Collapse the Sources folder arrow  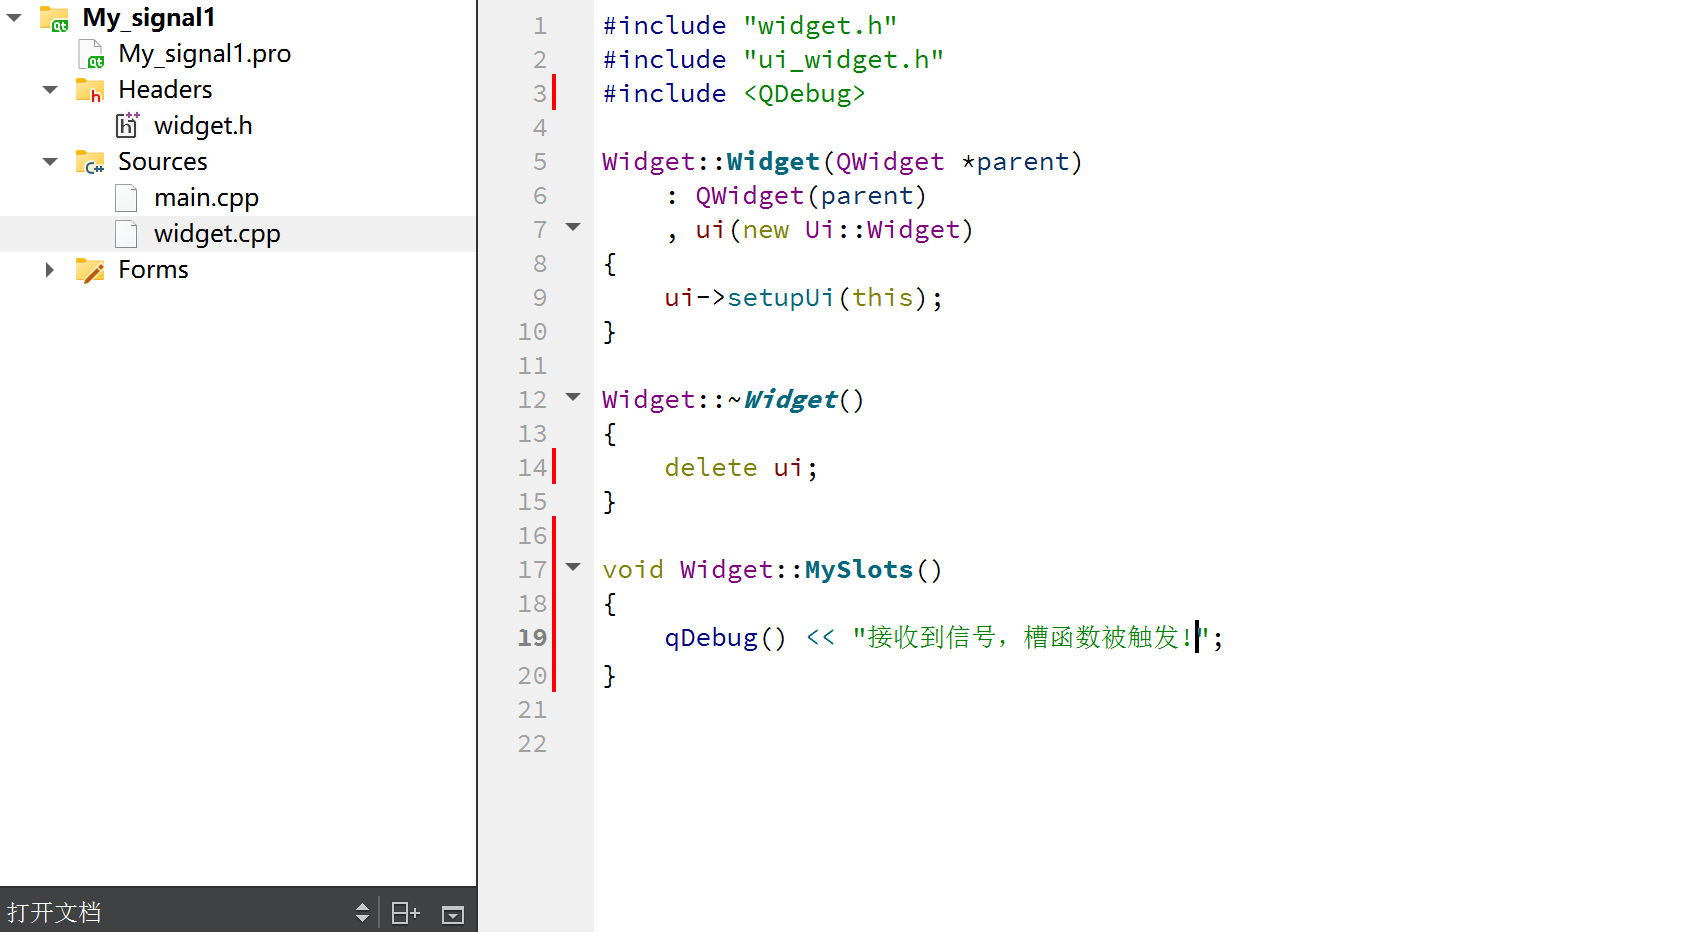pyautogui.click(x=50, y=162)
